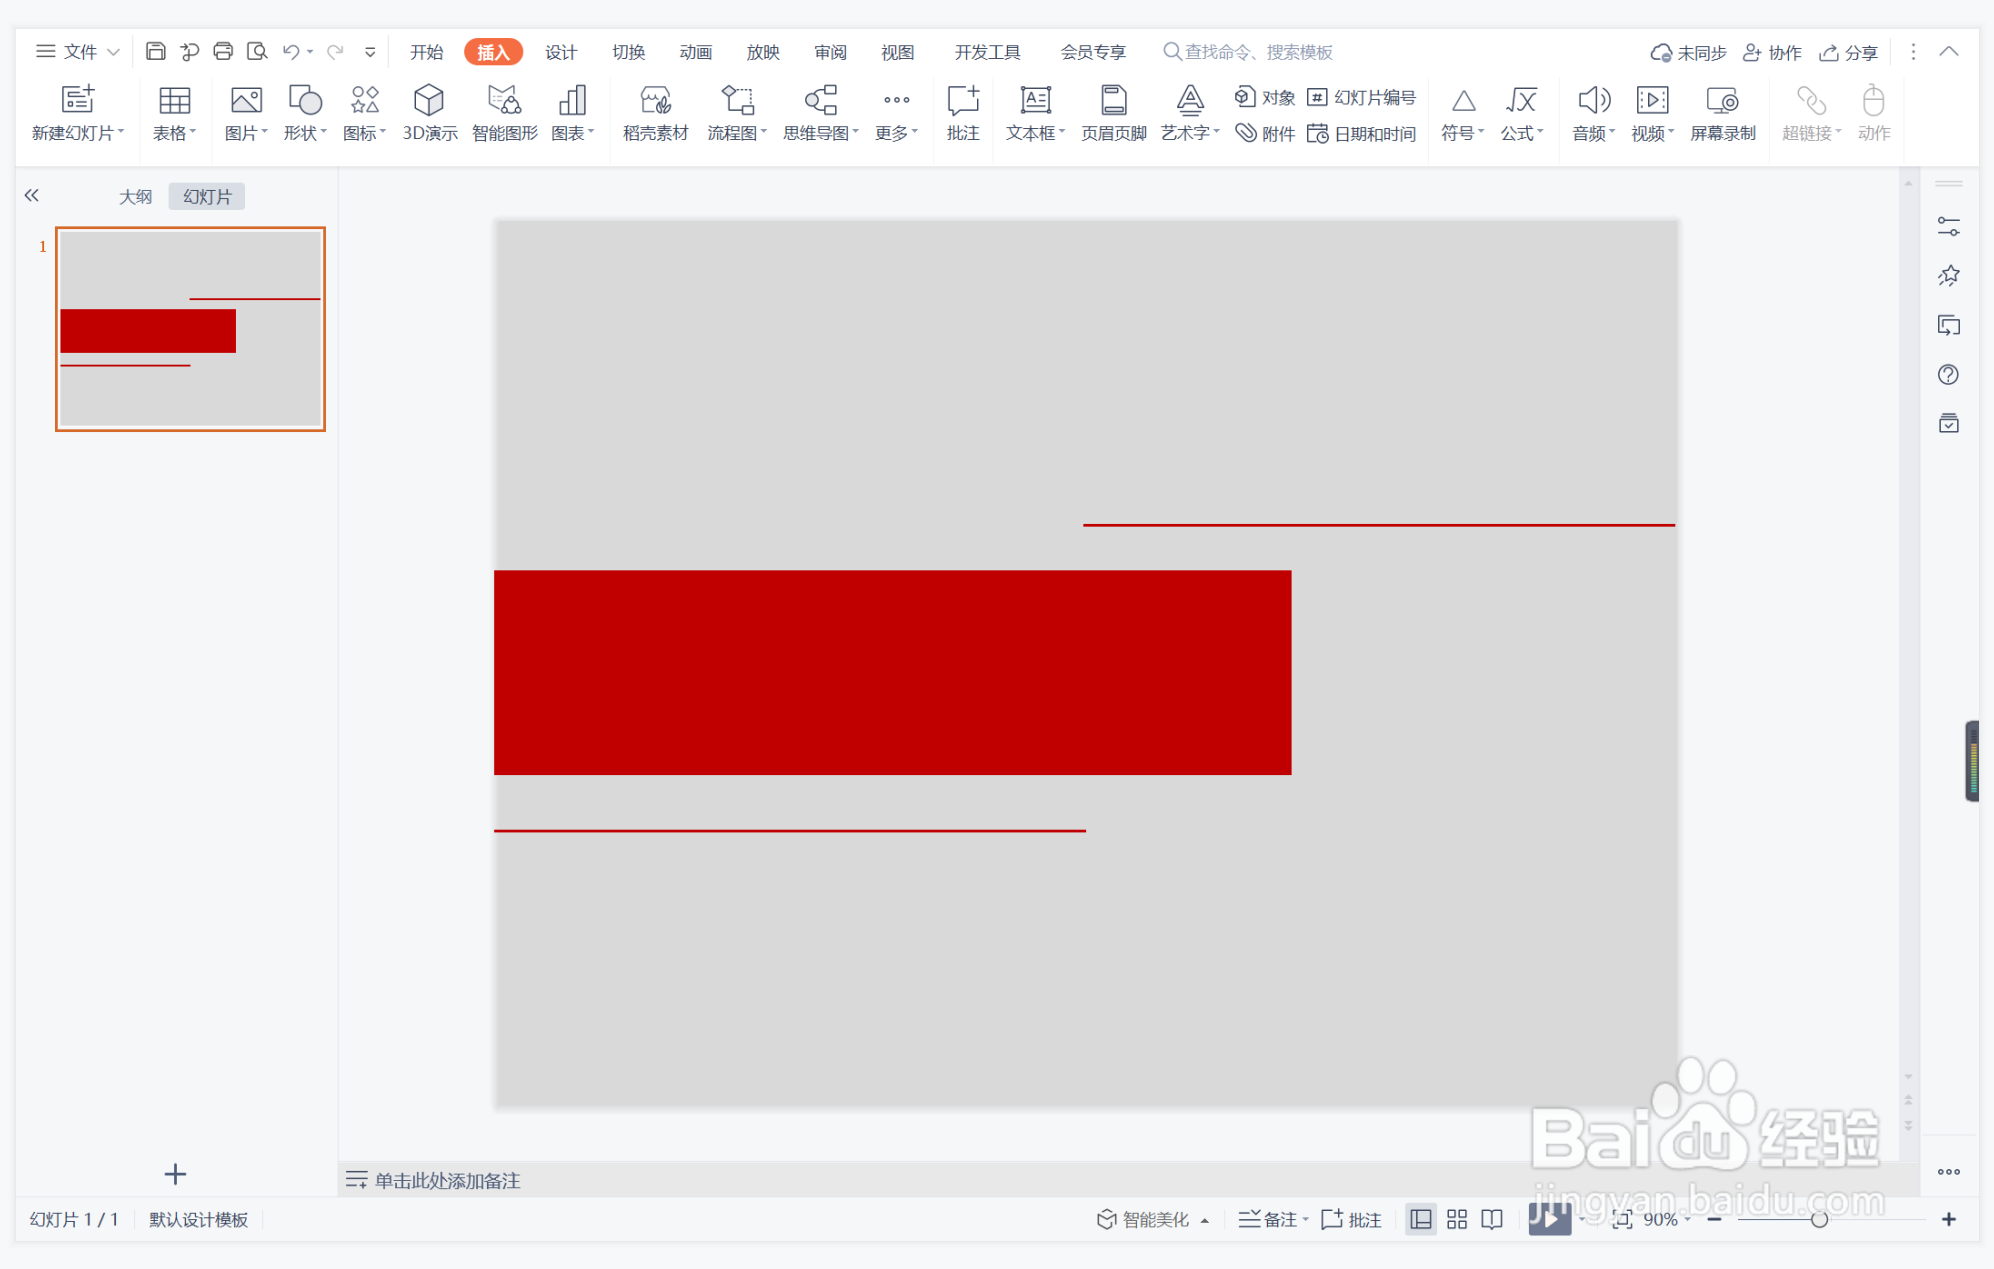Image resolution: width=1994 pixels, height=1269 pixels.
Task: Collapse the slide panel with double arrow
Action: 32,195
